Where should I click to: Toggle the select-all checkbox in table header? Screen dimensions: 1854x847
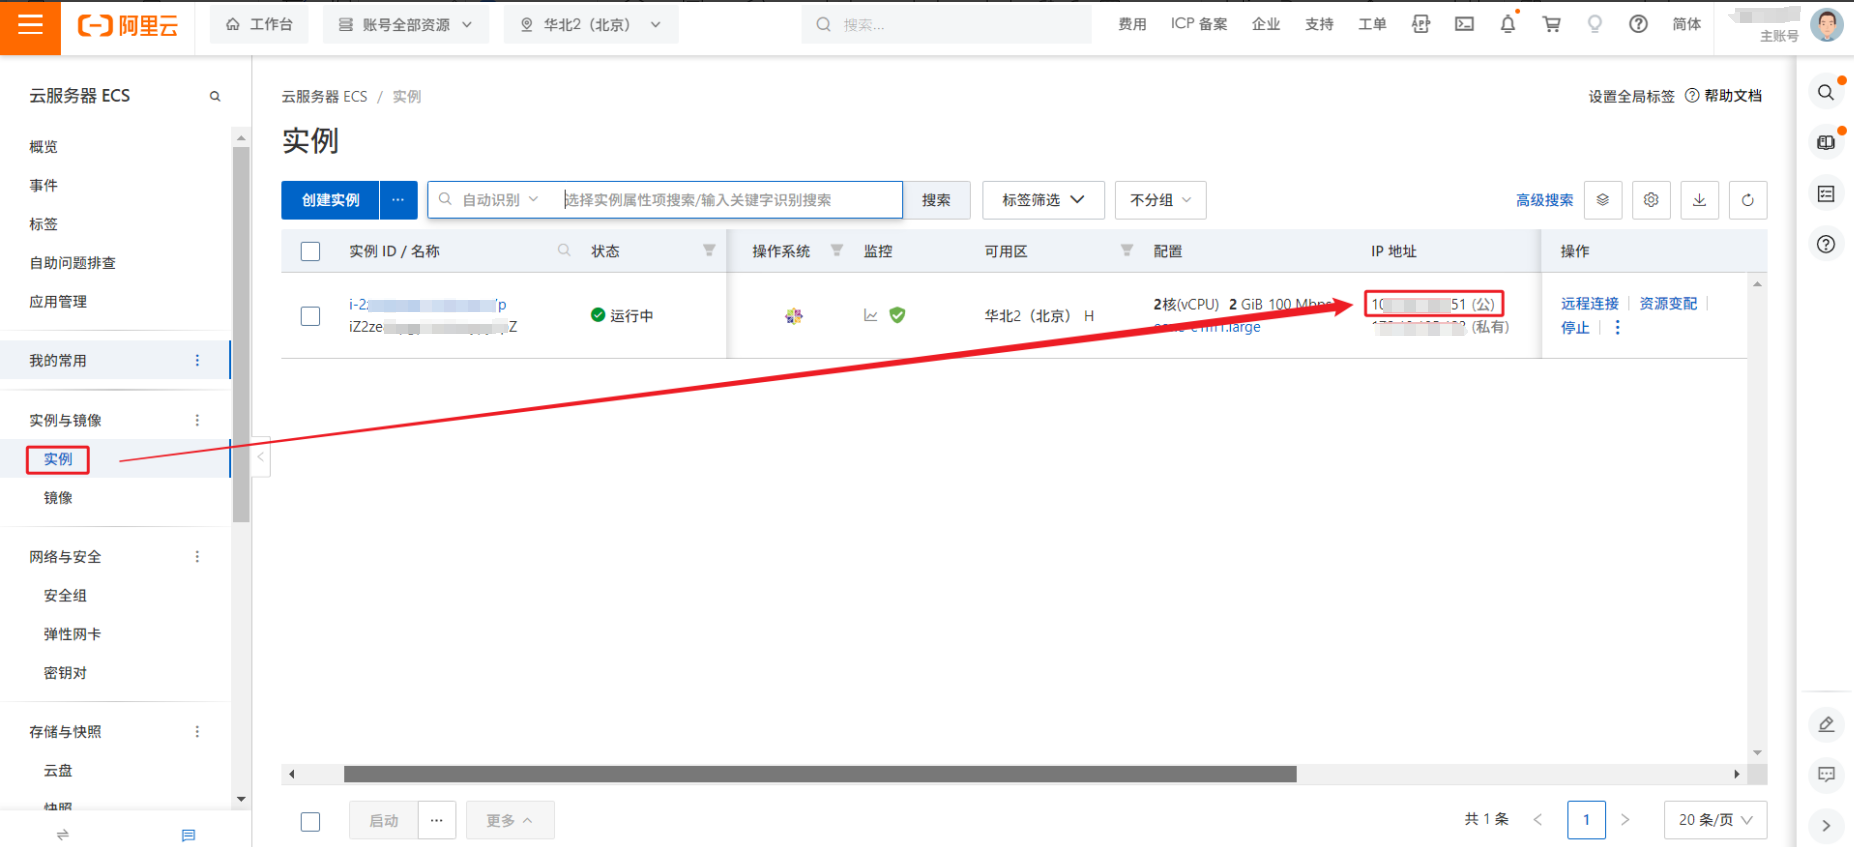(x=311, y=251)
